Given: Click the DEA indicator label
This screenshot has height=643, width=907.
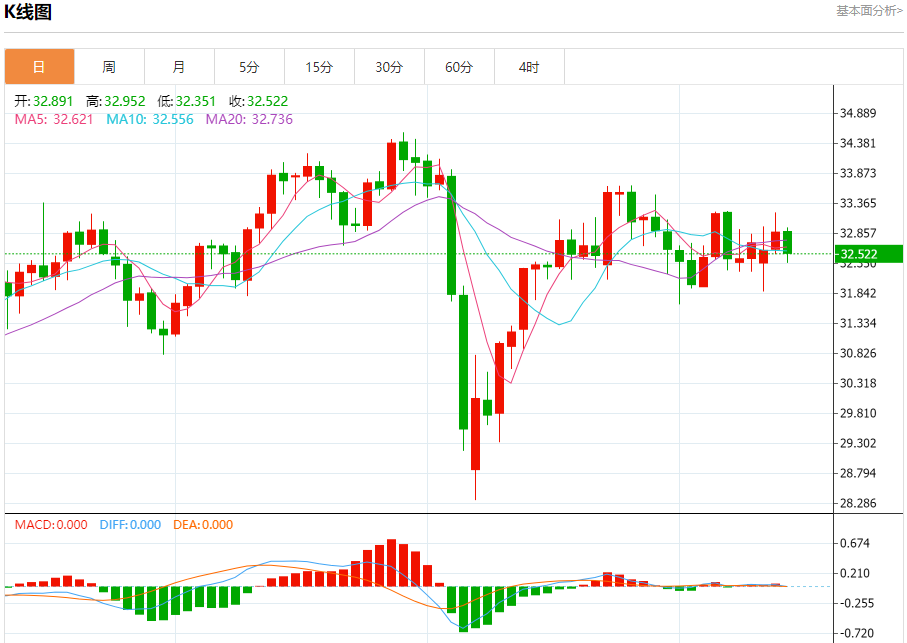Looking at the screenshot, I should point(203,525).
